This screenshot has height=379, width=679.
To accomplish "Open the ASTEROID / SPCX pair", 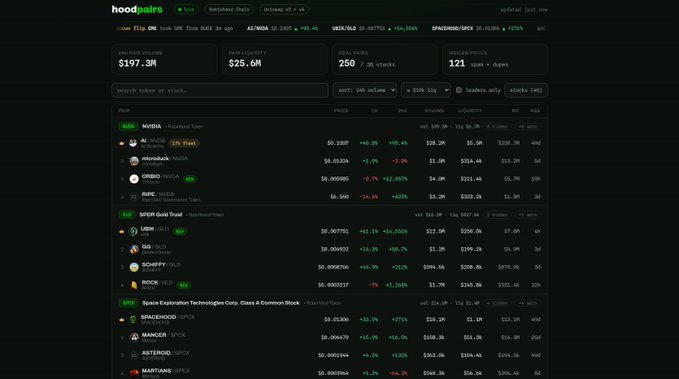I will [329, 355].
